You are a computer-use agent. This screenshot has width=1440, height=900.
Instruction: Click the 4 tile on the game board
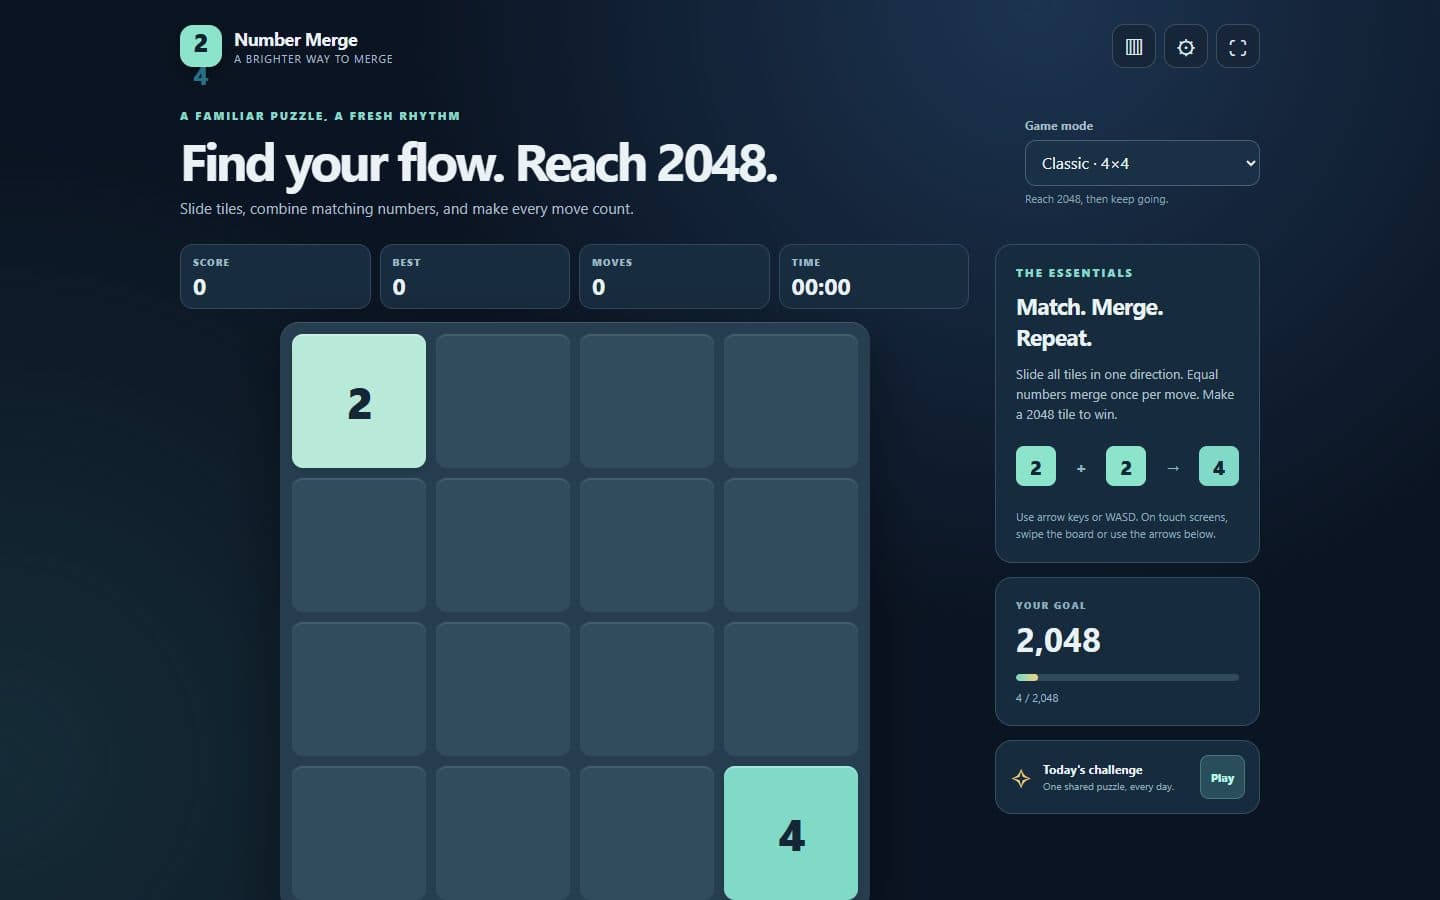click(x=791, y=833)
